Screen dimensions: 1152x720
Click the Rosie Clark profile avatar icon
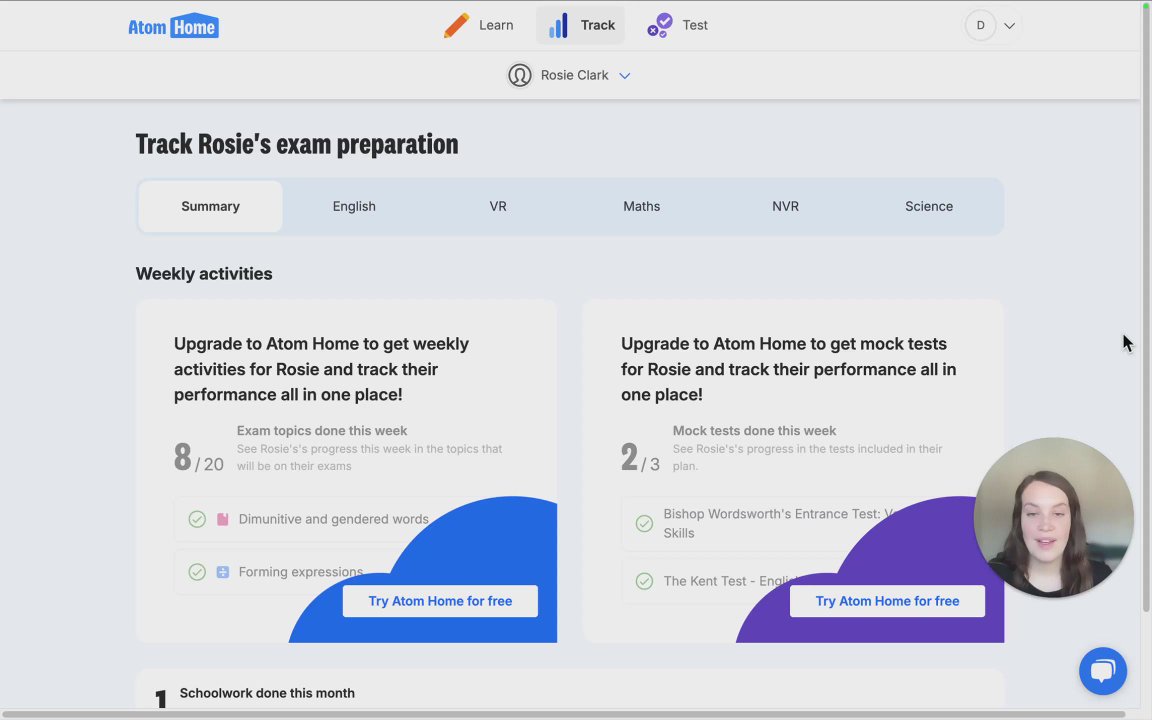(519, 75)
